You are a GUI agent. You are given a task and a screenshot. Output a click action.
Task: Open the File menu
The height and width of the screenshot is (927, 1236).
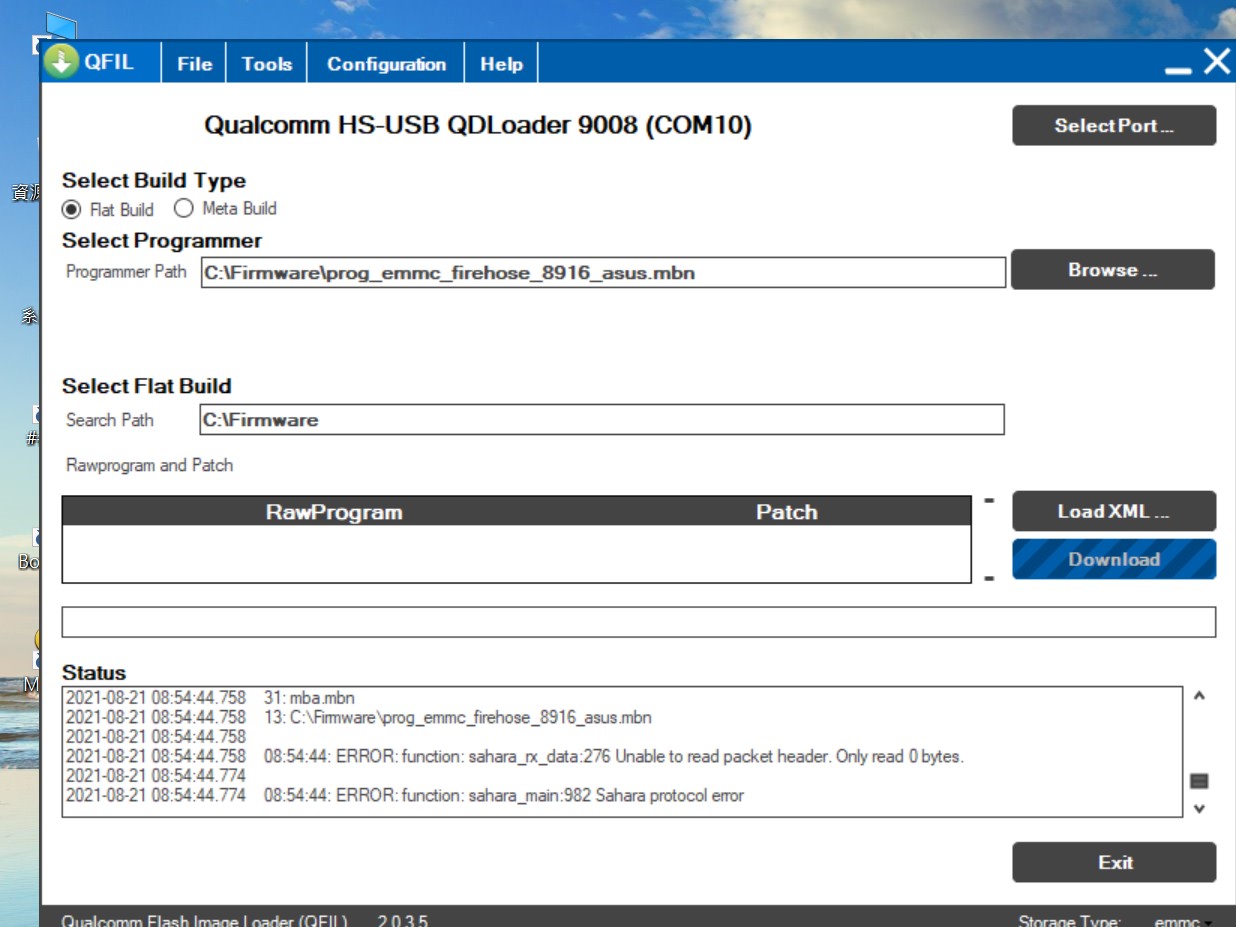[195, 64]
